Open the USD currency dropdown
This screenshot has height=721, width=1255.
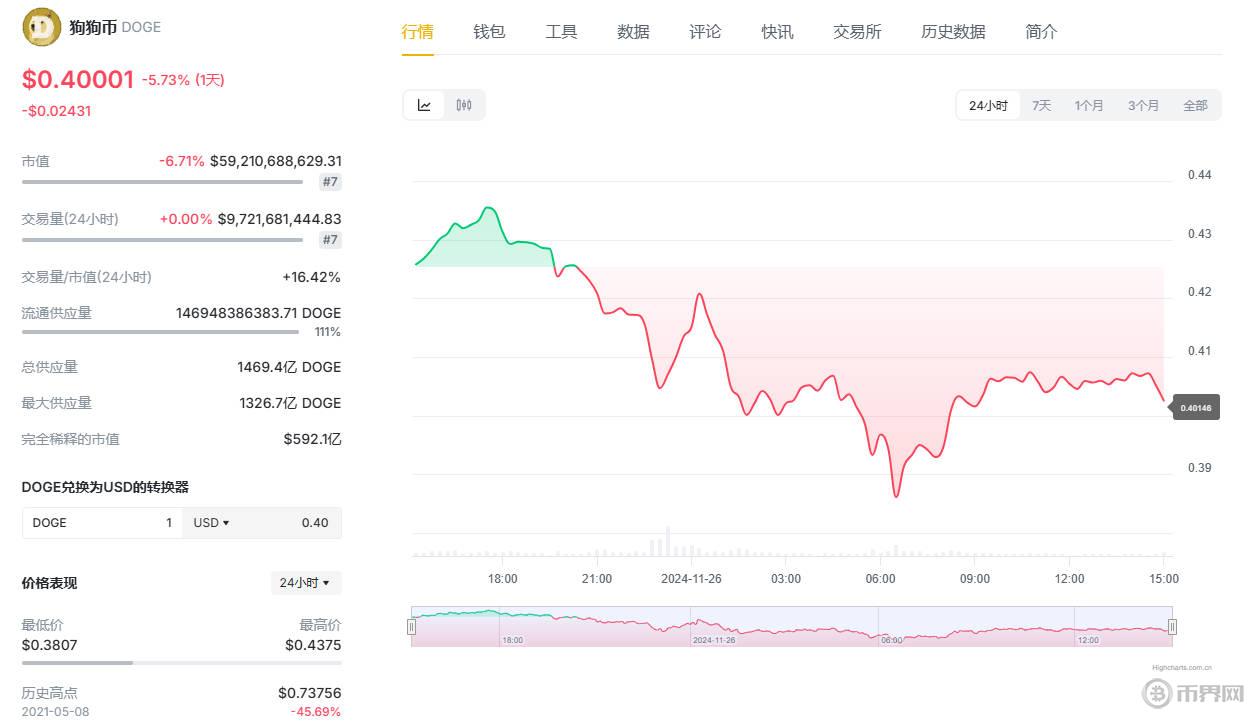(211, 522)
